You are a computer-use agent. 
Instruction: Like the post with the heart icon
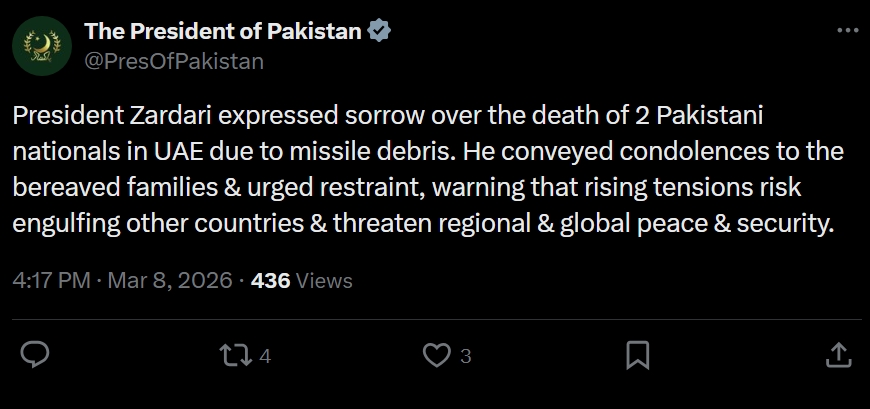[x=436, y=355]
